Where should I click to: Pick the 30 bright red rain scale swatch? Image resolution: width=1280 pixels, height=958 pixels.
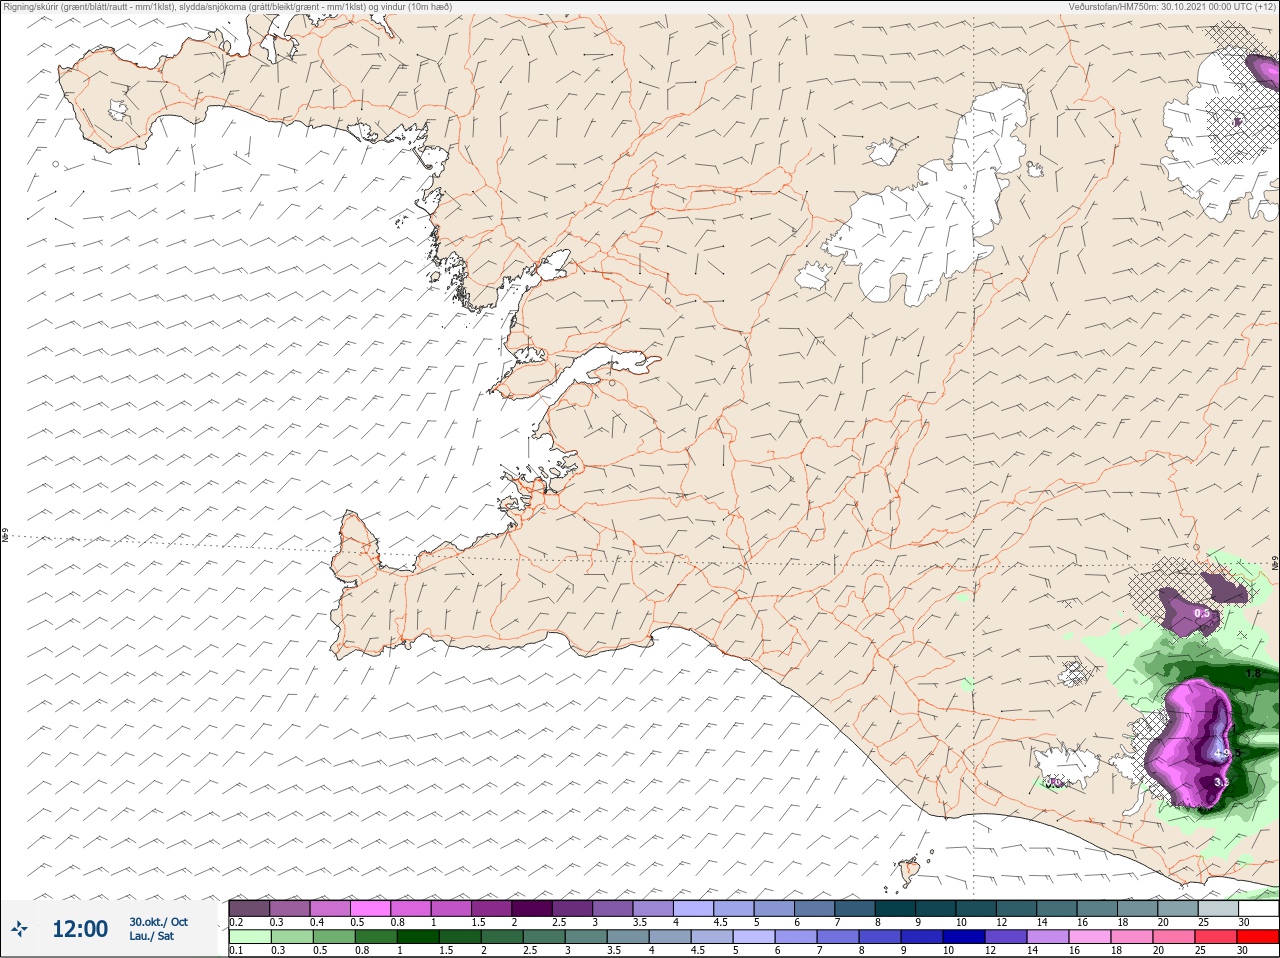click(1259, 937)
